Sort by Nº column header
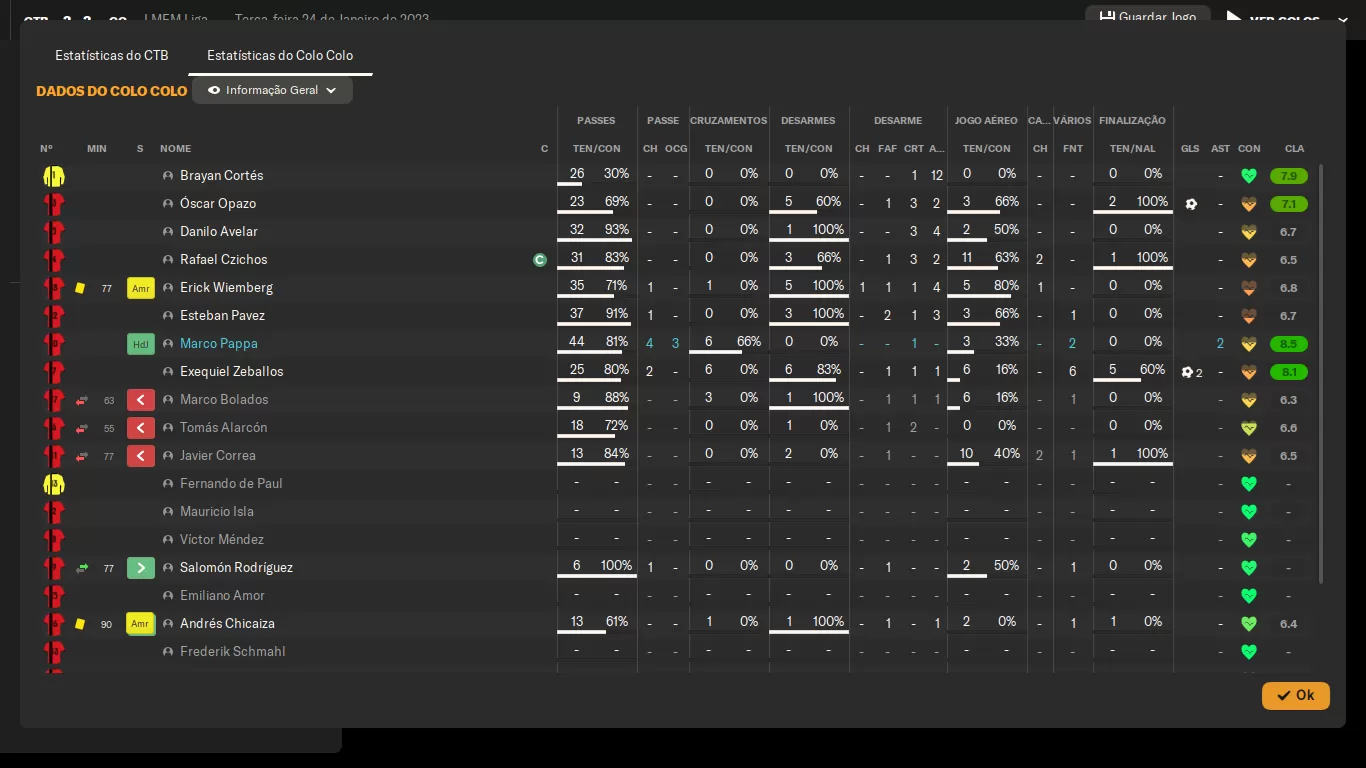 (x=46, y=149)
